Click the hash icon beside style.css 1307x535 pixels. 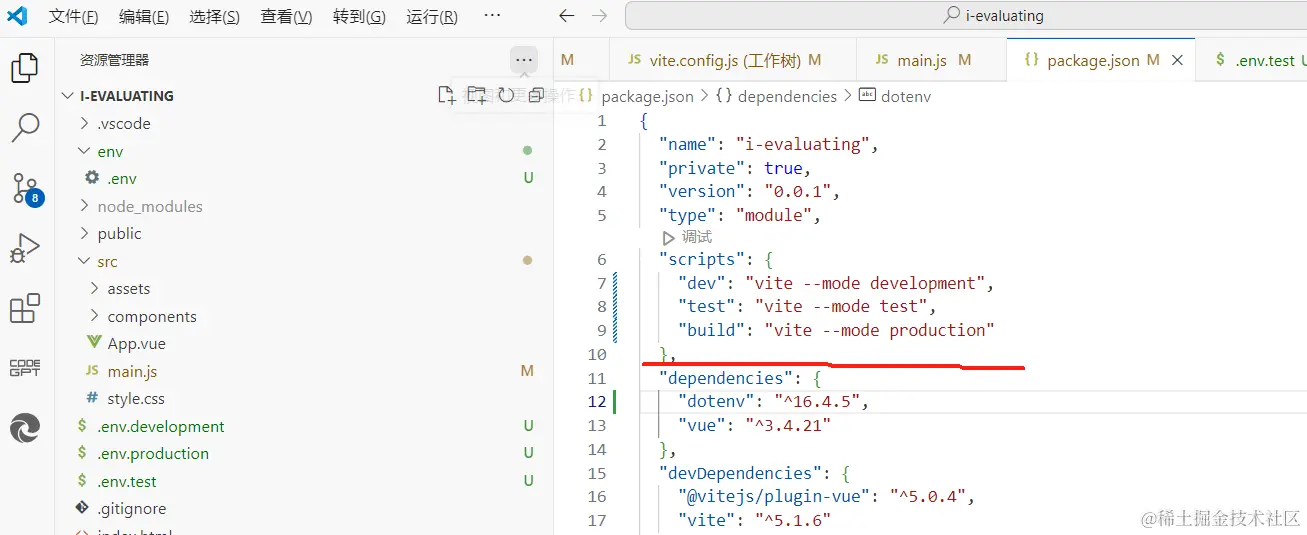92,398
